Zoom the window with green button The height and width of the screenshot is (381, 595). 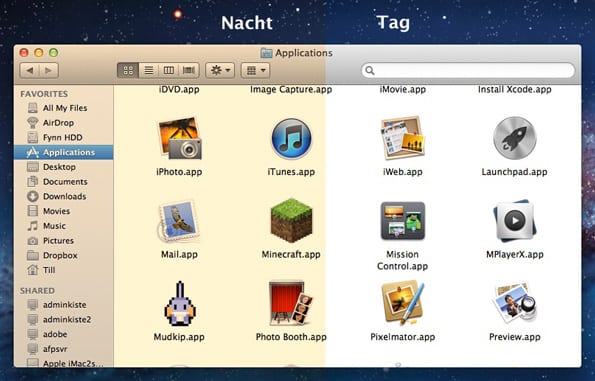coord(54,52)
